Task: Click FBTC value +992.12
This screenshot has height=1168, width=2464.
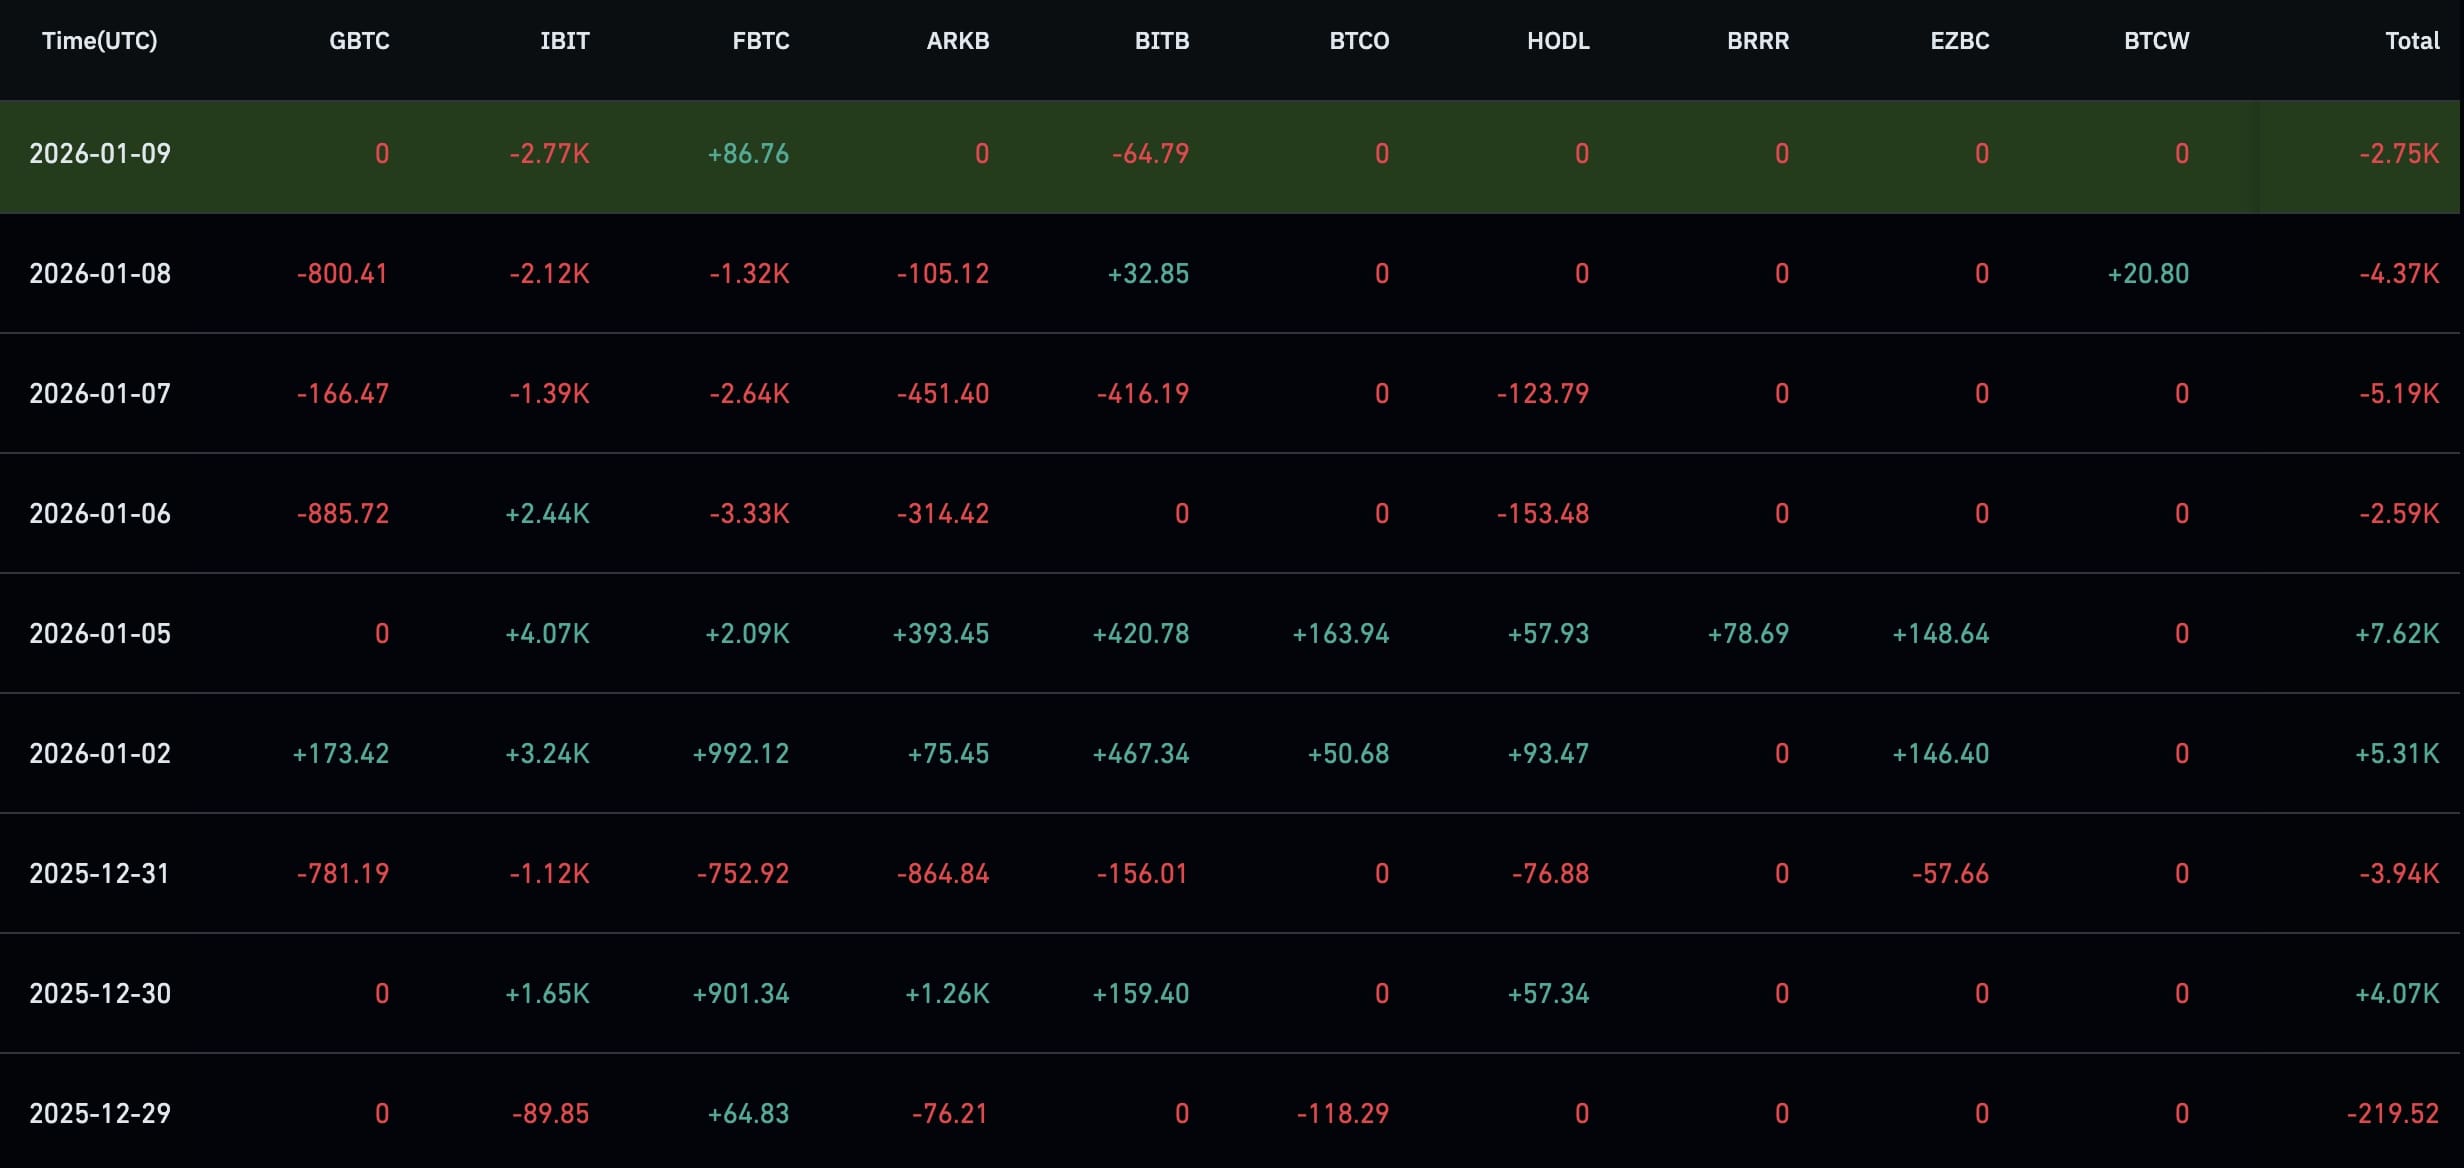Action: tap(740, 753)
